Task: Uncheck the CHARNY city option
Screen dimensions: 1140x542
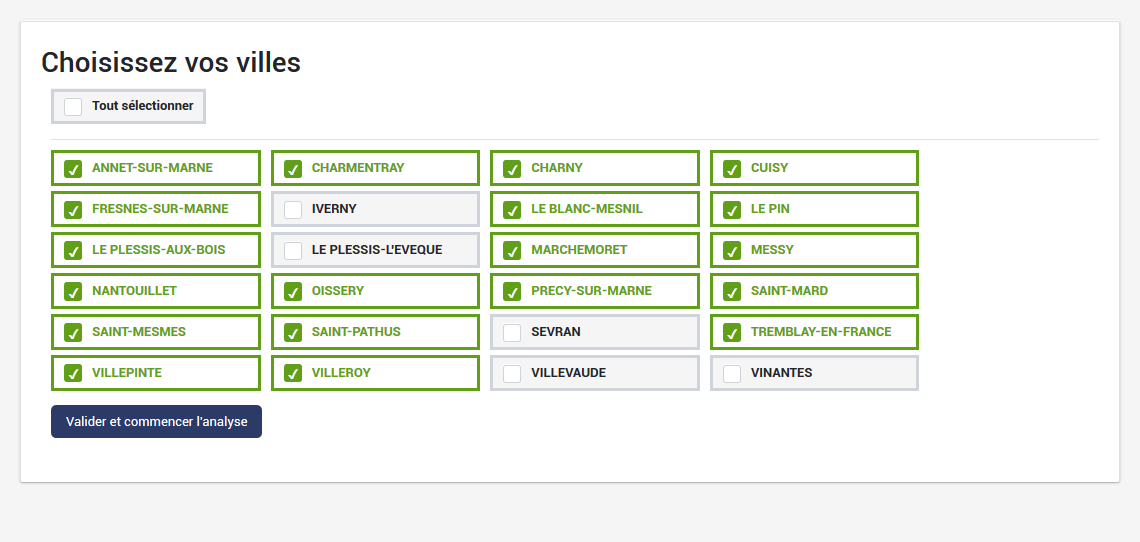Action: coord(512,169)
